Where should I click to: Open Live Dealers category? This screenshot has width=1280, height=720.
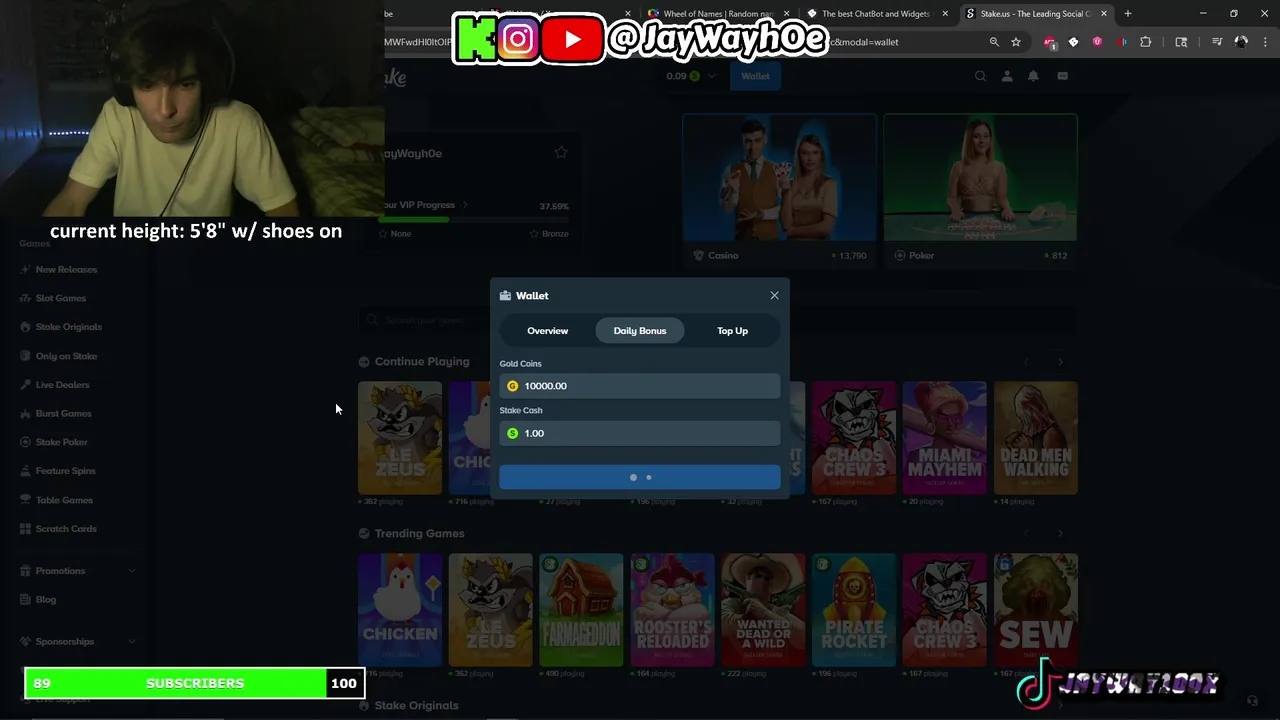62,385
